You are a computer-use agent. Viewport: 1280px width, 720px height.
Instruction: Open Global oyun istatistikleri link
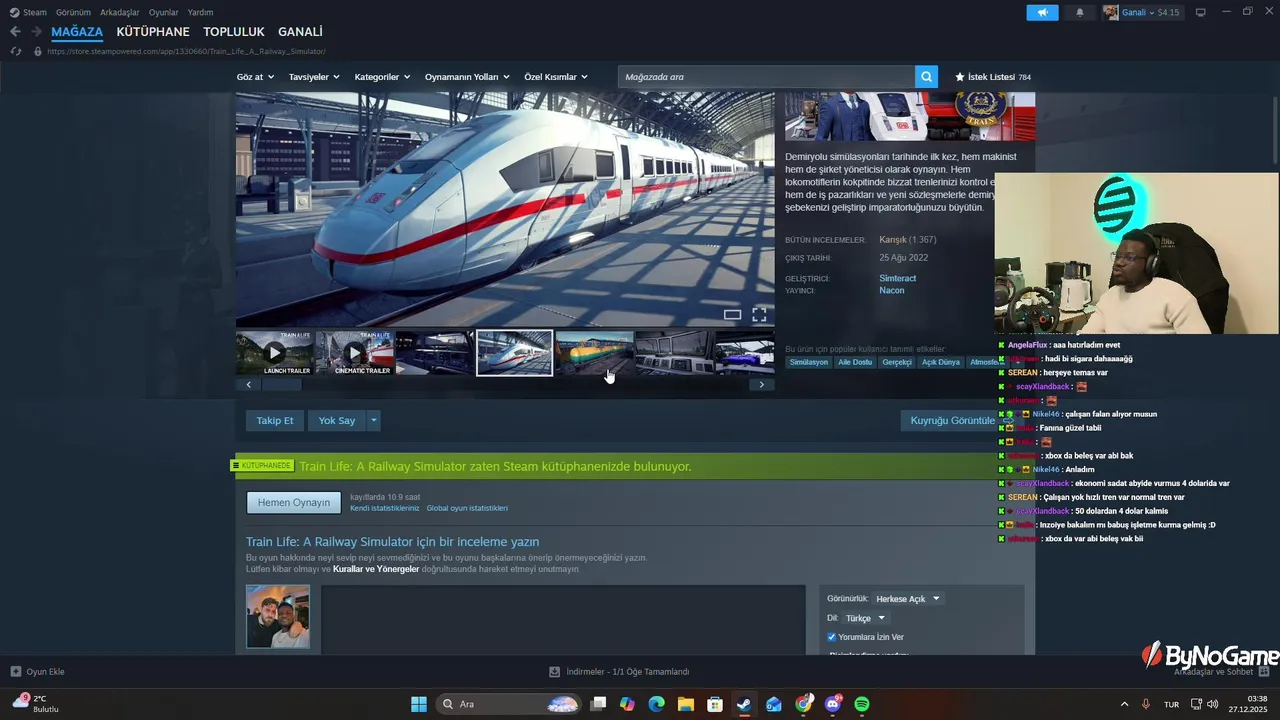pos(467,508)
